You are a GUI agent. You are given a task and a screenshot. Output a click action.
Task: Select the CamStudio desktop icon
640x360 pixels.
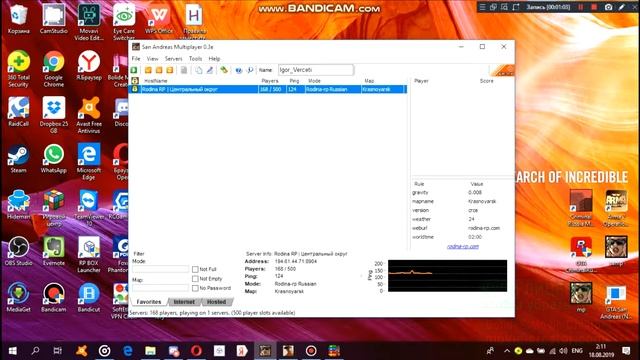click(53, 19)
